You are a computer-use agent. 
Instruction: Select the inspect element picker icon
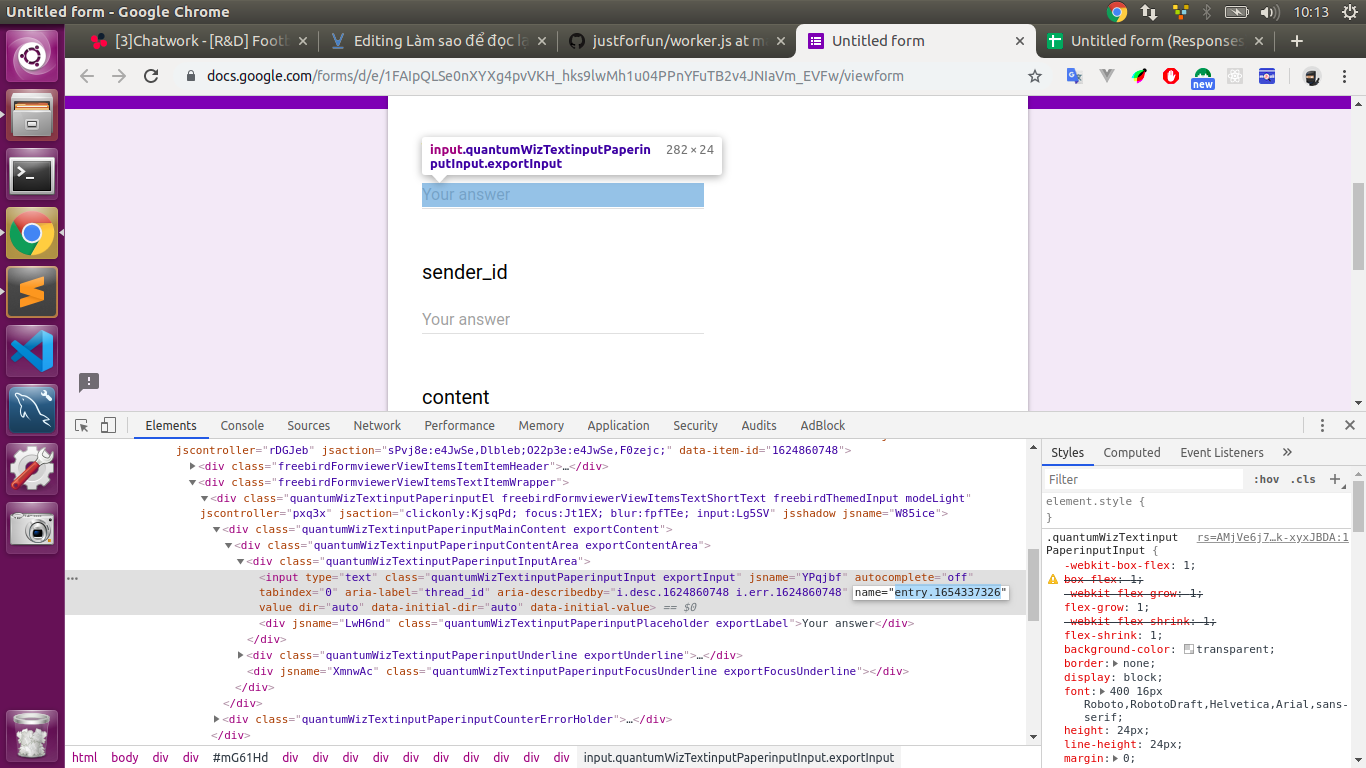point(82,425)
